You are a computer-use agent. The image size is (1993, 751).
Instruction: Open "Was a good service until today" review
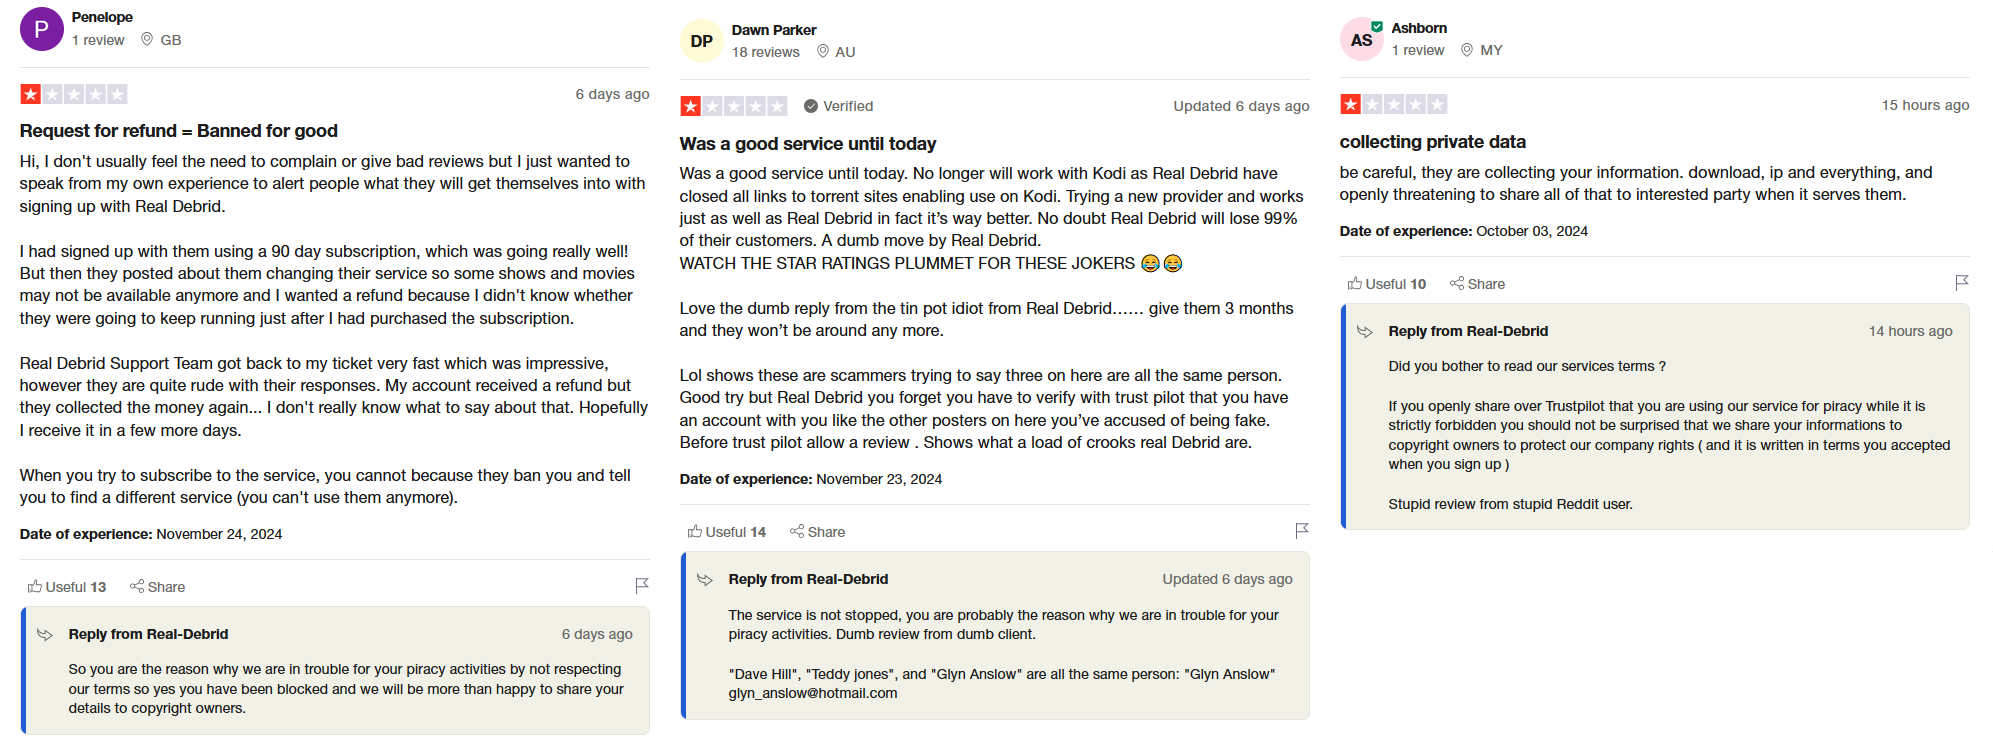[x=807, y=144]
